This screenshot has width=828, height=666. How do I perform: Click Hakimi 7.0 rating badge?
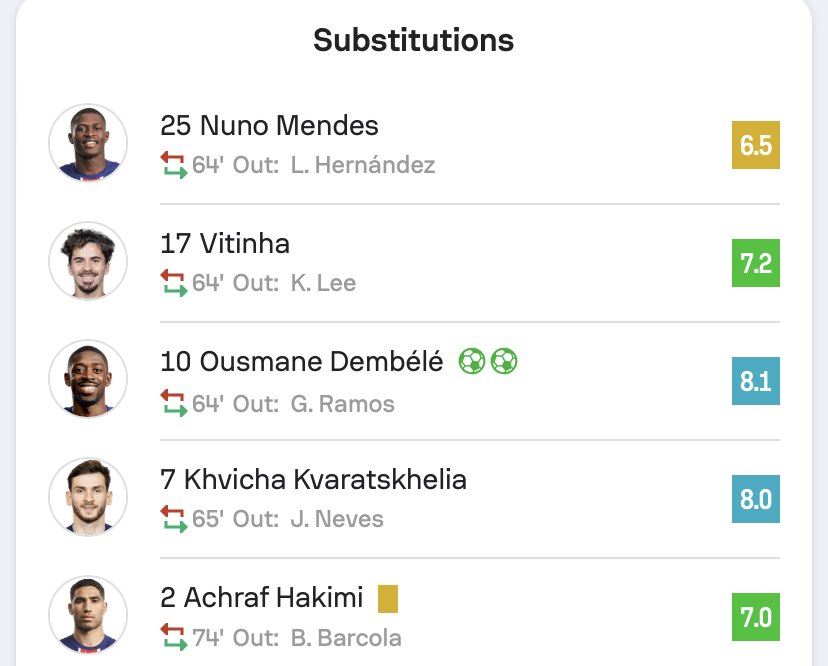tap(755, 617)
